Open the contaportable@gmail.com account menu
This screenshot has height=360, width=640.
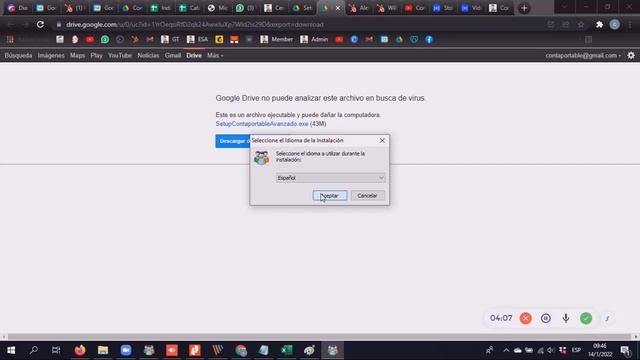click(583, 56)
